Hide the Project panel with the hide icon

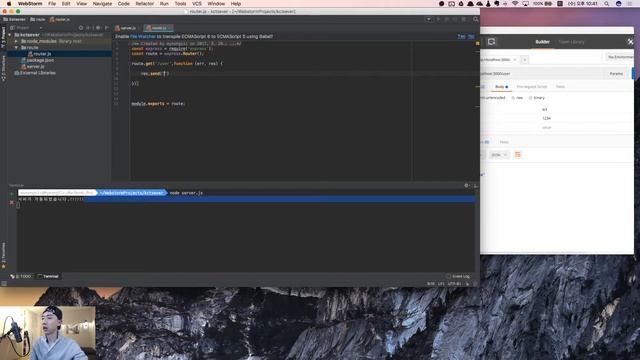click(x=107, y=28)
